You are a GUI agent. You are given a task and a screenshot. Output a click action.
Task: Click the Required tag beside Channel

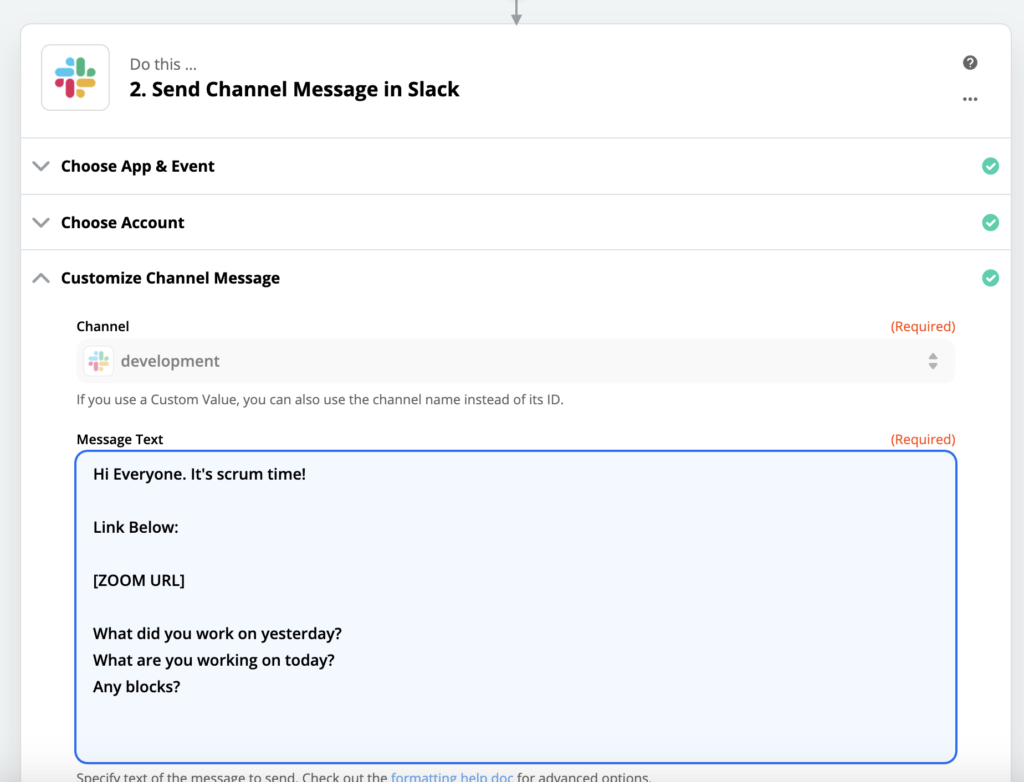click(x=923, y=326)
